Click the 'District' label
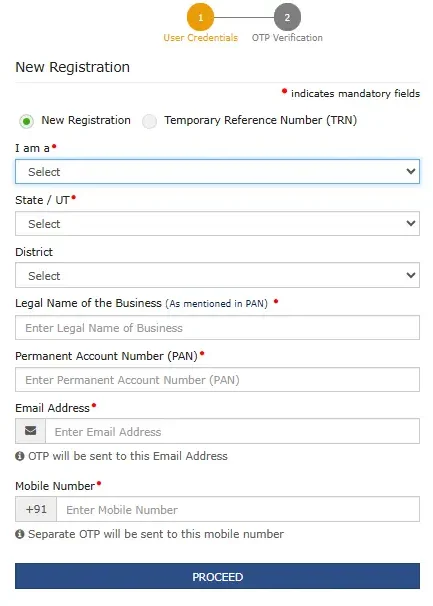 tap(34, 252)
